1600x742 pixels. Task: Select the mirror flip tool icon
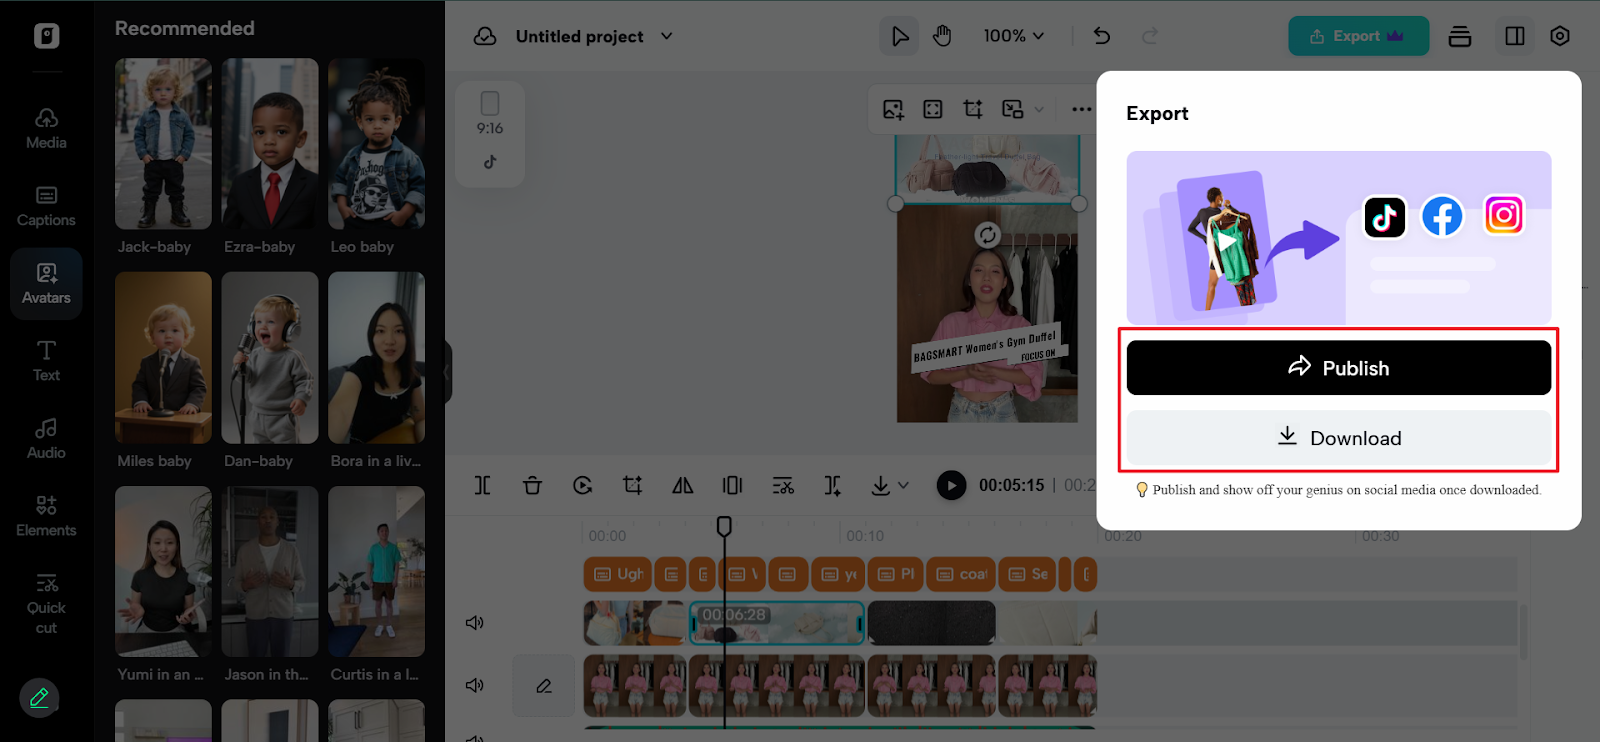(x=682, y=486)
